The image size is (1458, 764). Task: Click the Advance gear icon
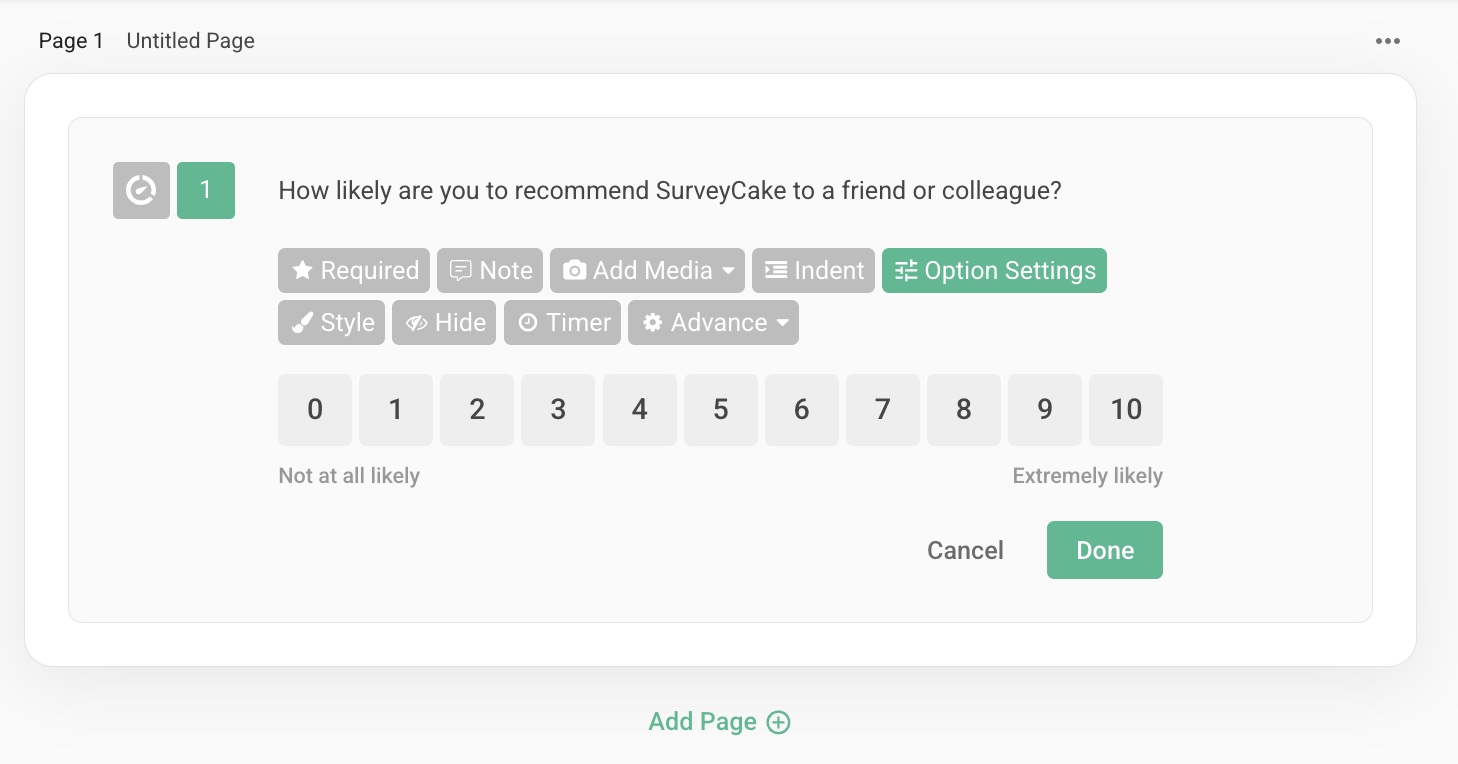click(652, 322)
